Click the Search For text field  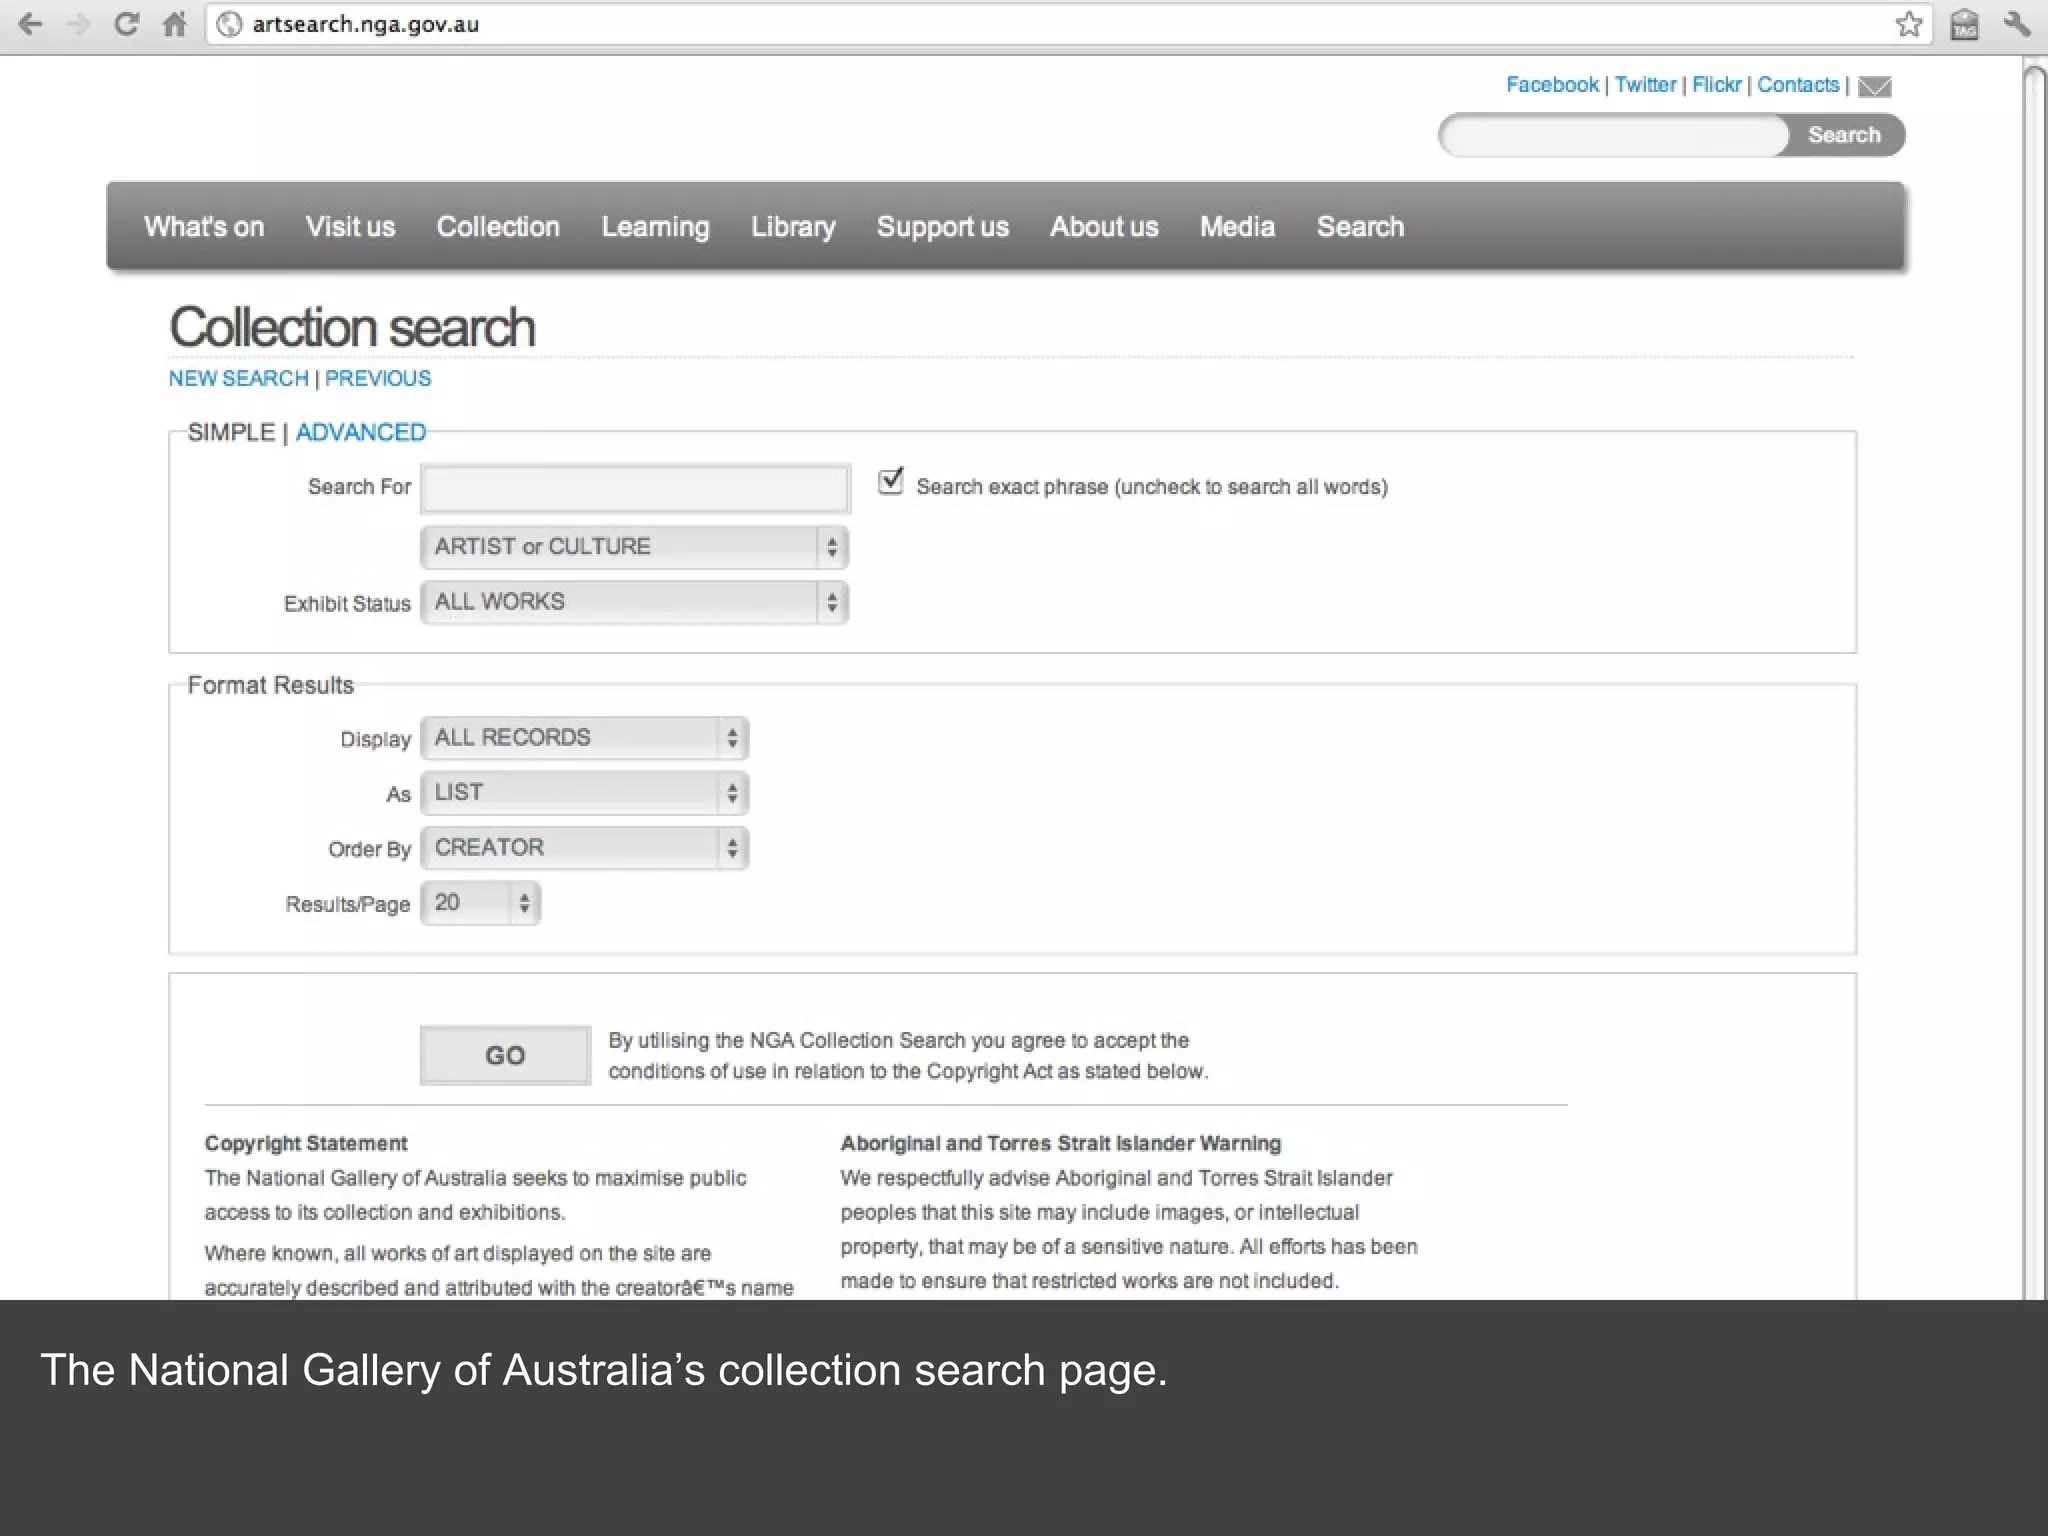pyautogui.click(x=635, y=488)
